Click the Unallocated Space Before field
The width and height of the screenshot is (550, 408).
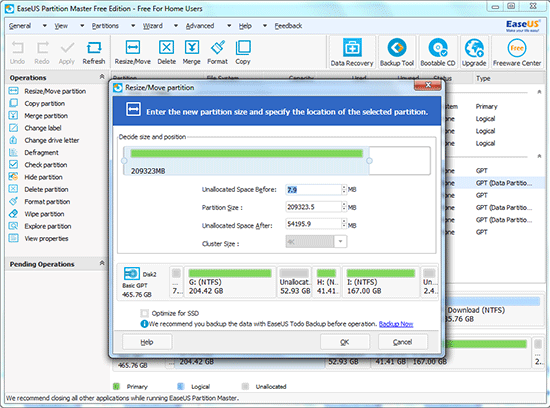[x=313, y=190]
